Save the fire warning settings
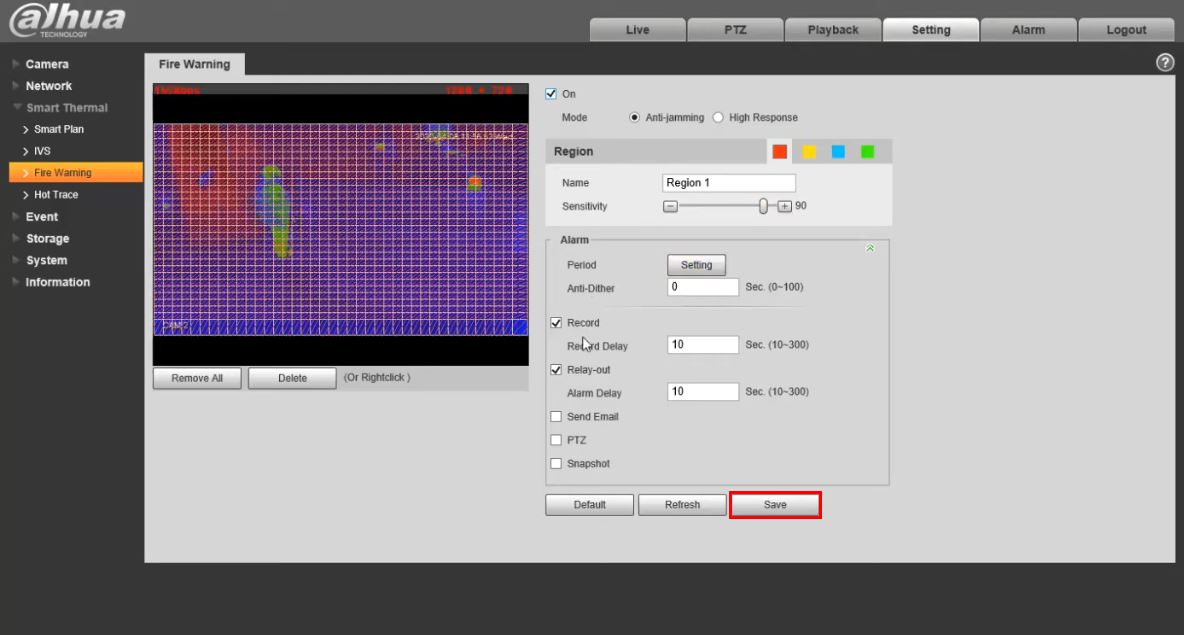 pyautogui.click(x=775, y=505)
